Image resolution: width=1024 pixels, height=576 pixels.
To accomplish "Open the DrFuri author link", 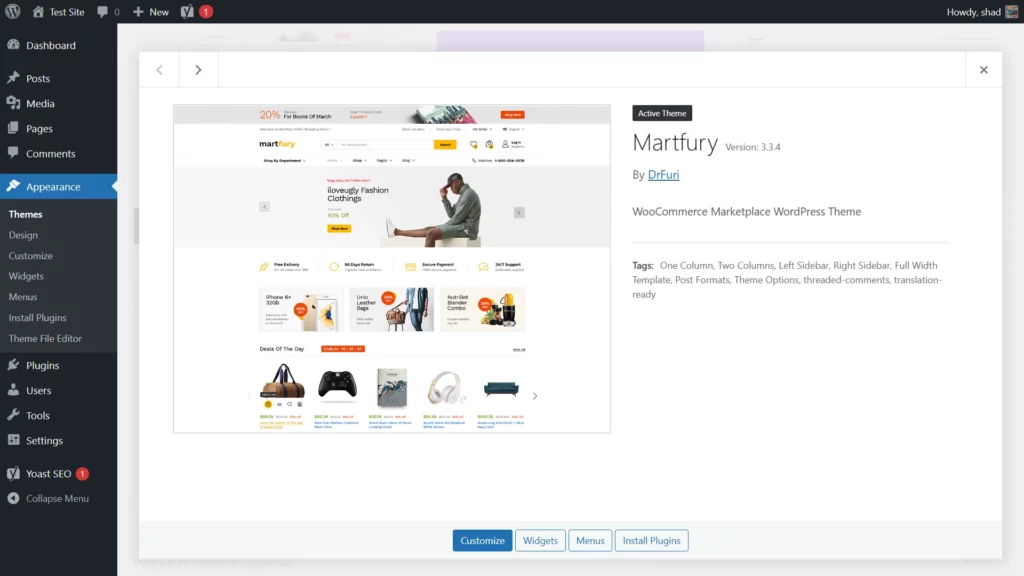I will point(663,175).
